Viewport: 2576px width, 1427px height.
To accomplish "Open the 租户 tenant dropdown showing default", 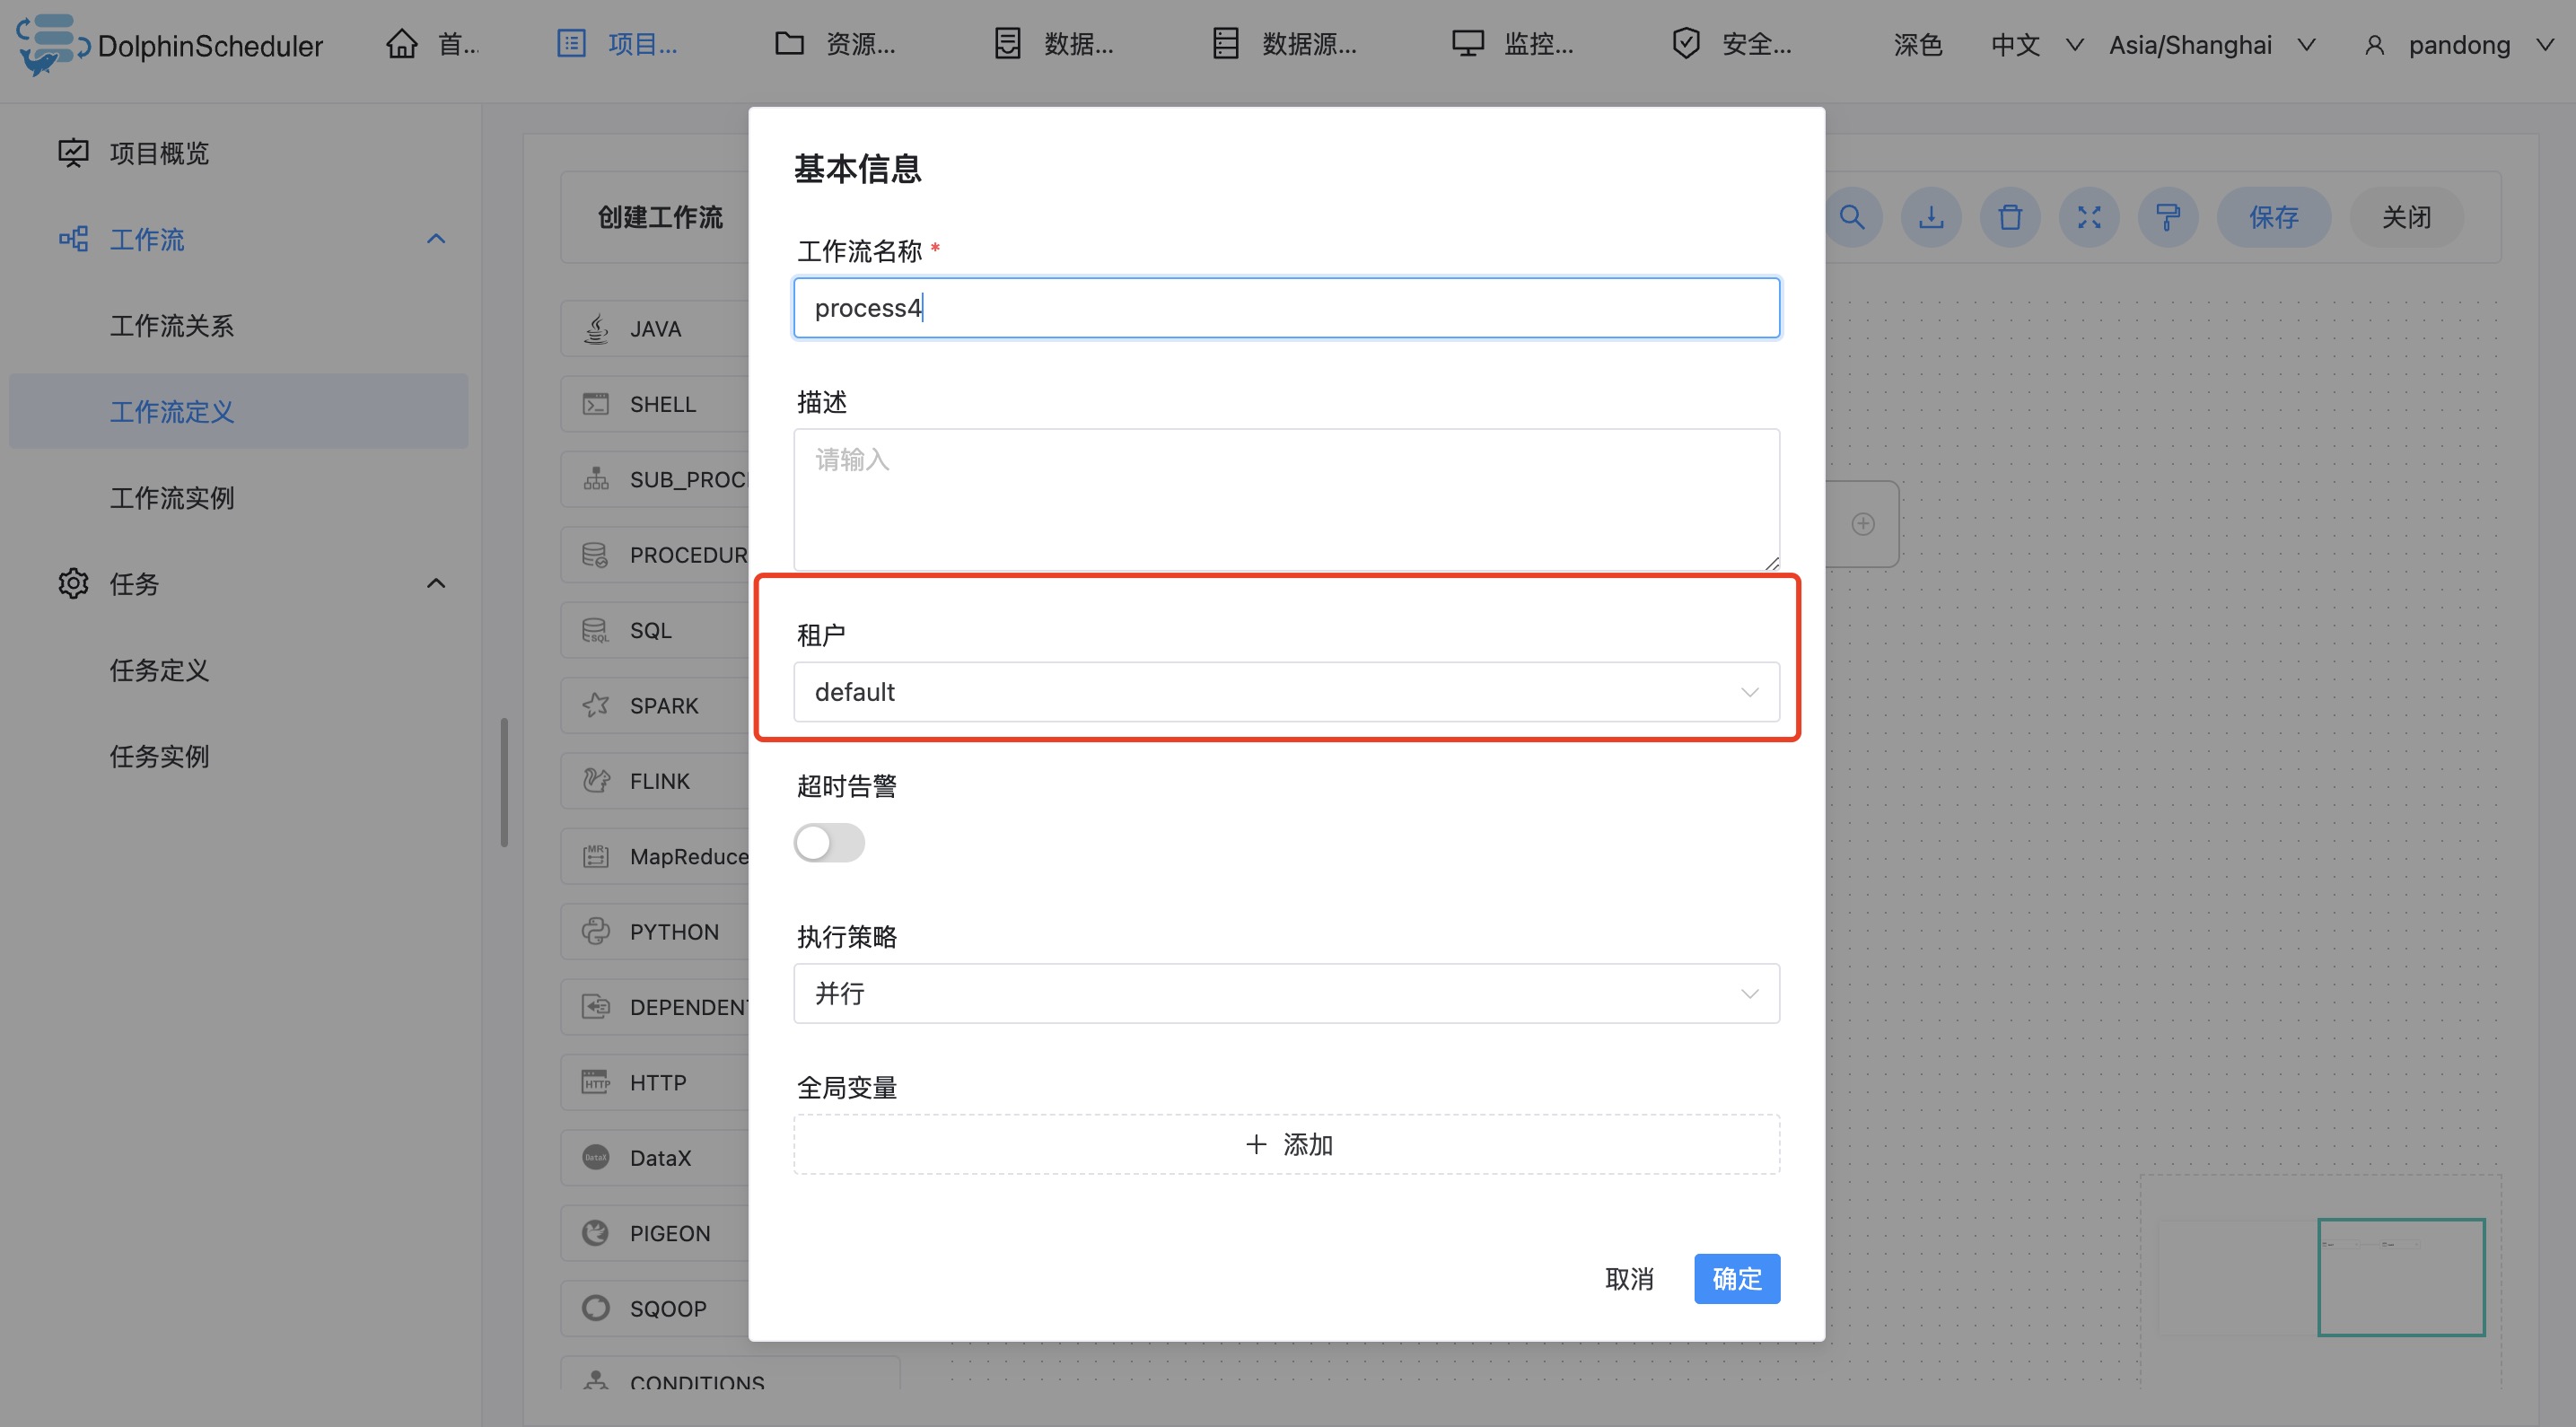I will coord(1285,692).
